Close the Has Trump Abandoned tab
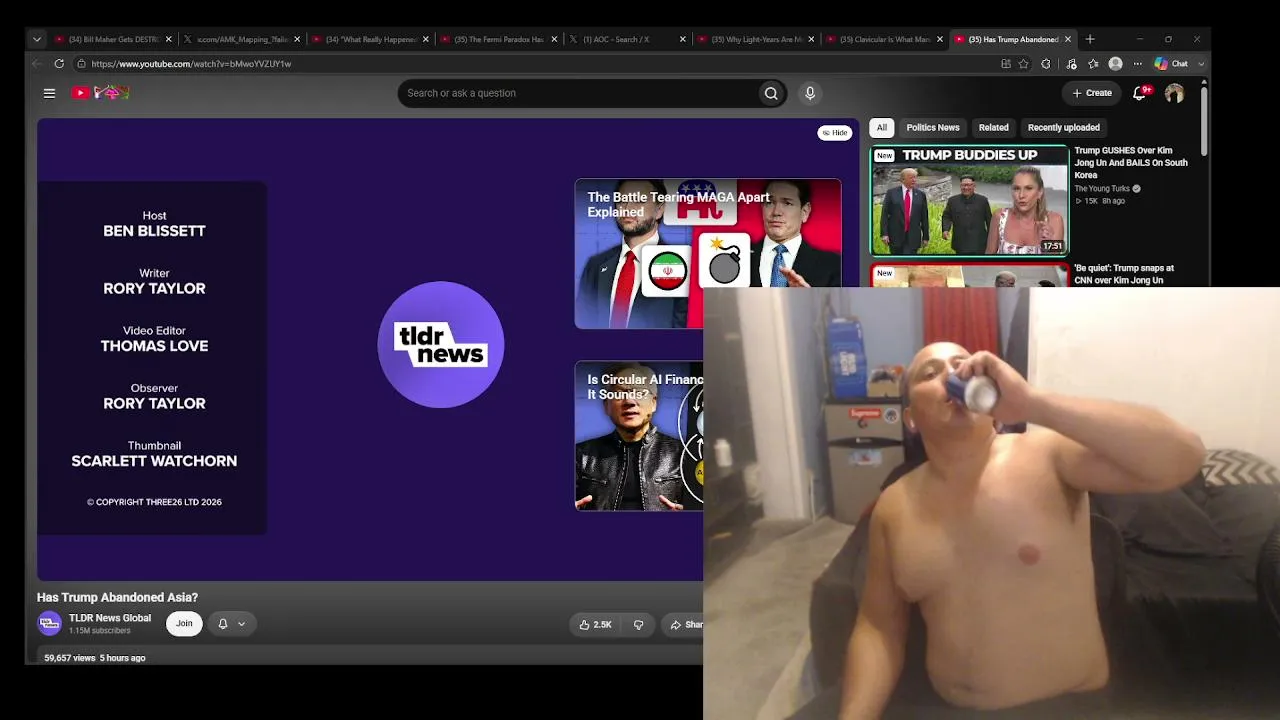This screenshot has width=1280, height=720. (1068, 40)
